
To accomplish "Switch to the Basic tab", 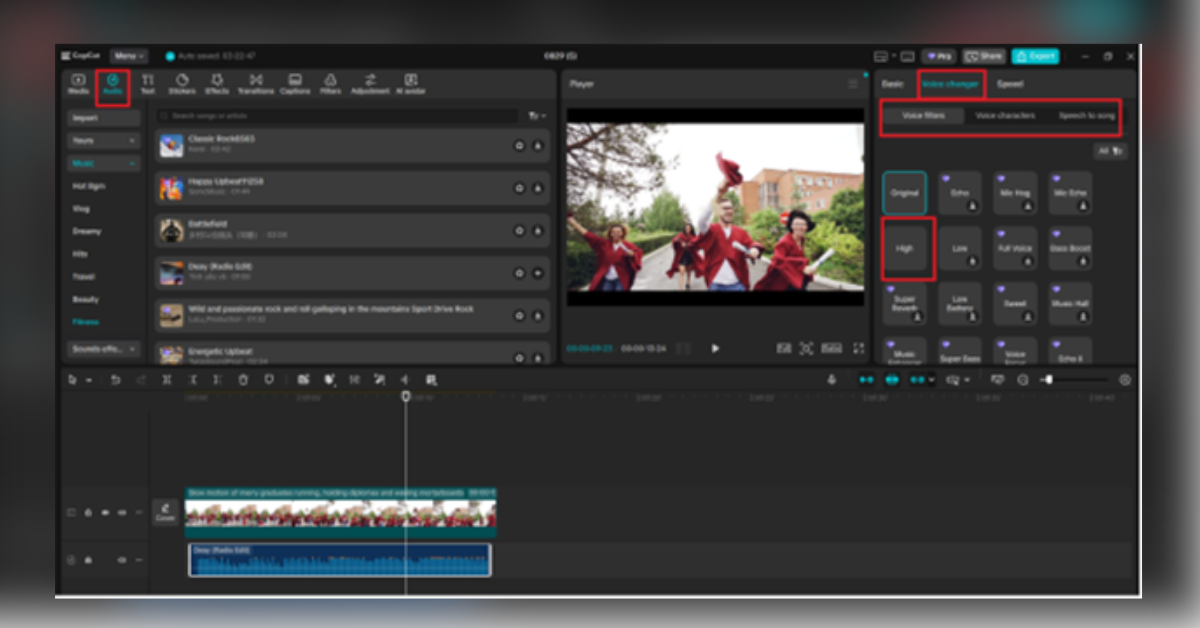I will 892,84.
